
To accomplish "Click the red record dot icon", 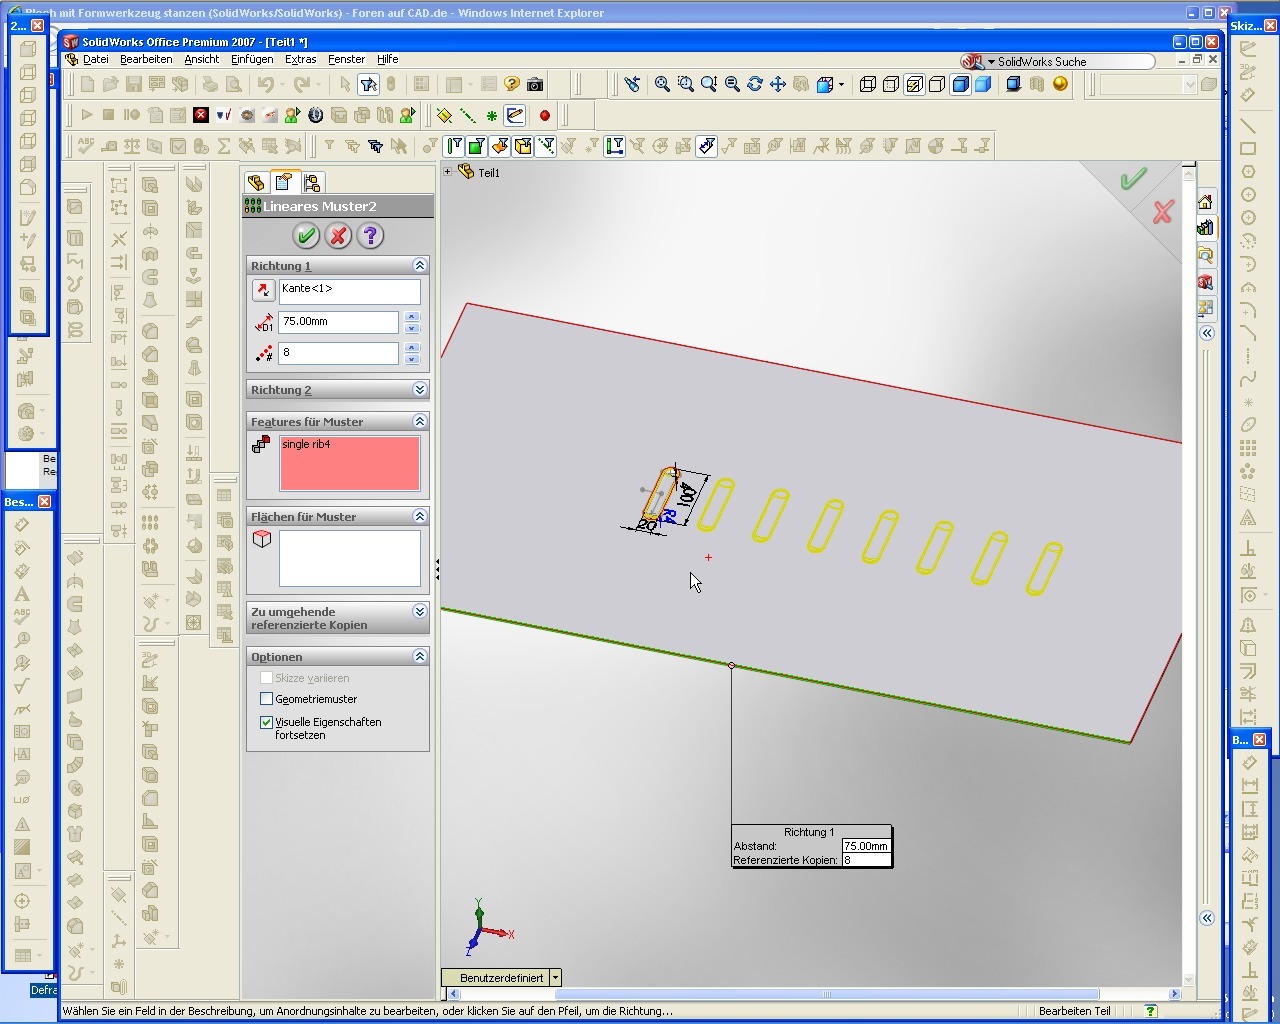I will (x=544, y=116).
